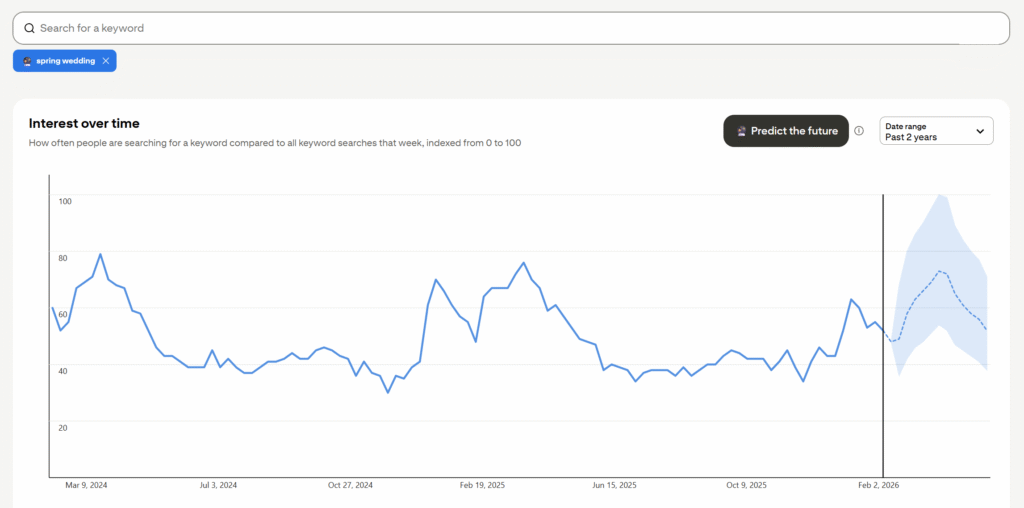Screen dimensions: 1024x508
Task: Click the Mar 9, 2024 axis label
Action: point(86,485)
